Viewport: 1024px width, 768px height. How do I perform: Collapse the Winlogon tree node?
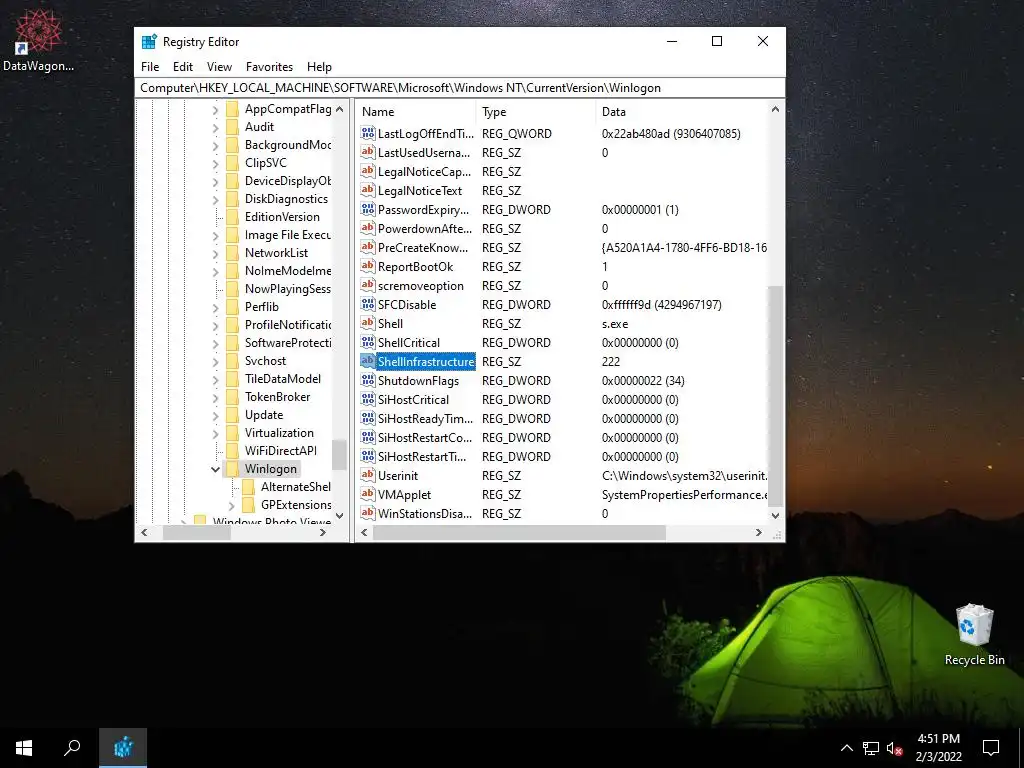coord(215,469)
